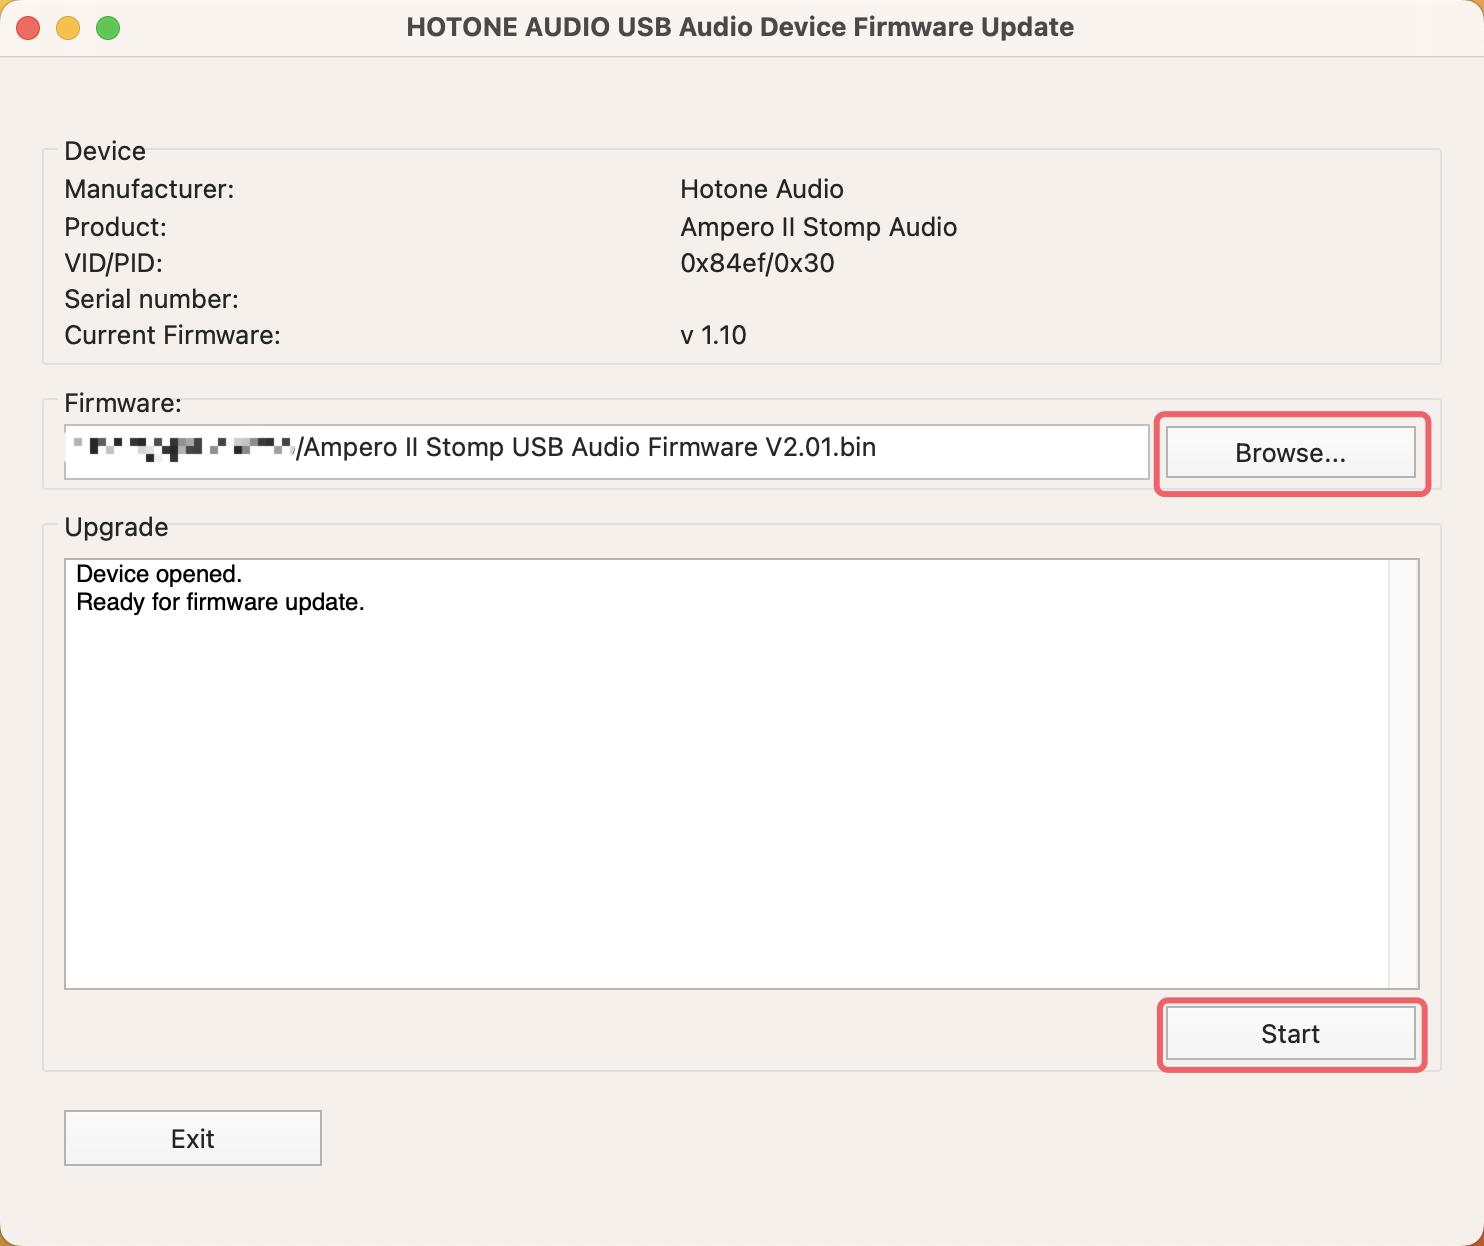
Task: Select 'Device opened.' log line
Action: tap(159, 574)
